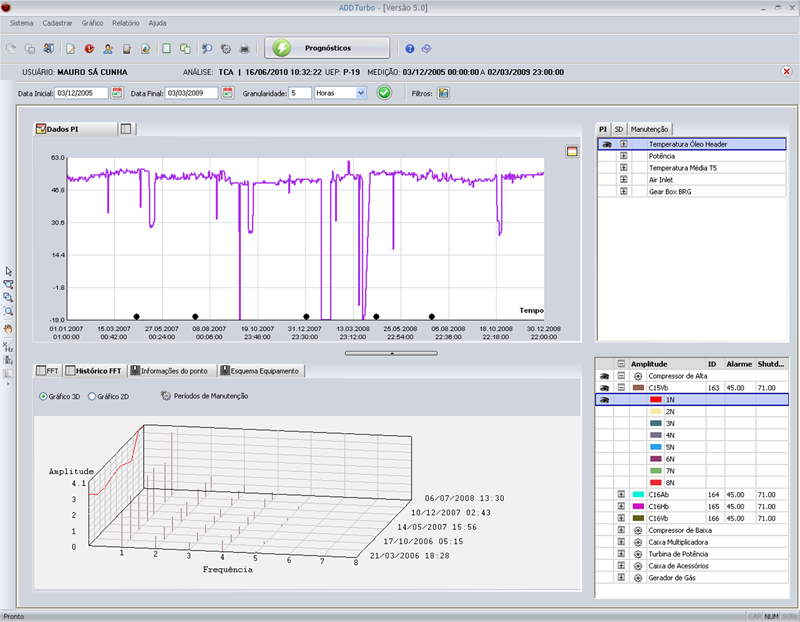
Task: Expand the Gear Box BRG item
Action: (623, 191)
